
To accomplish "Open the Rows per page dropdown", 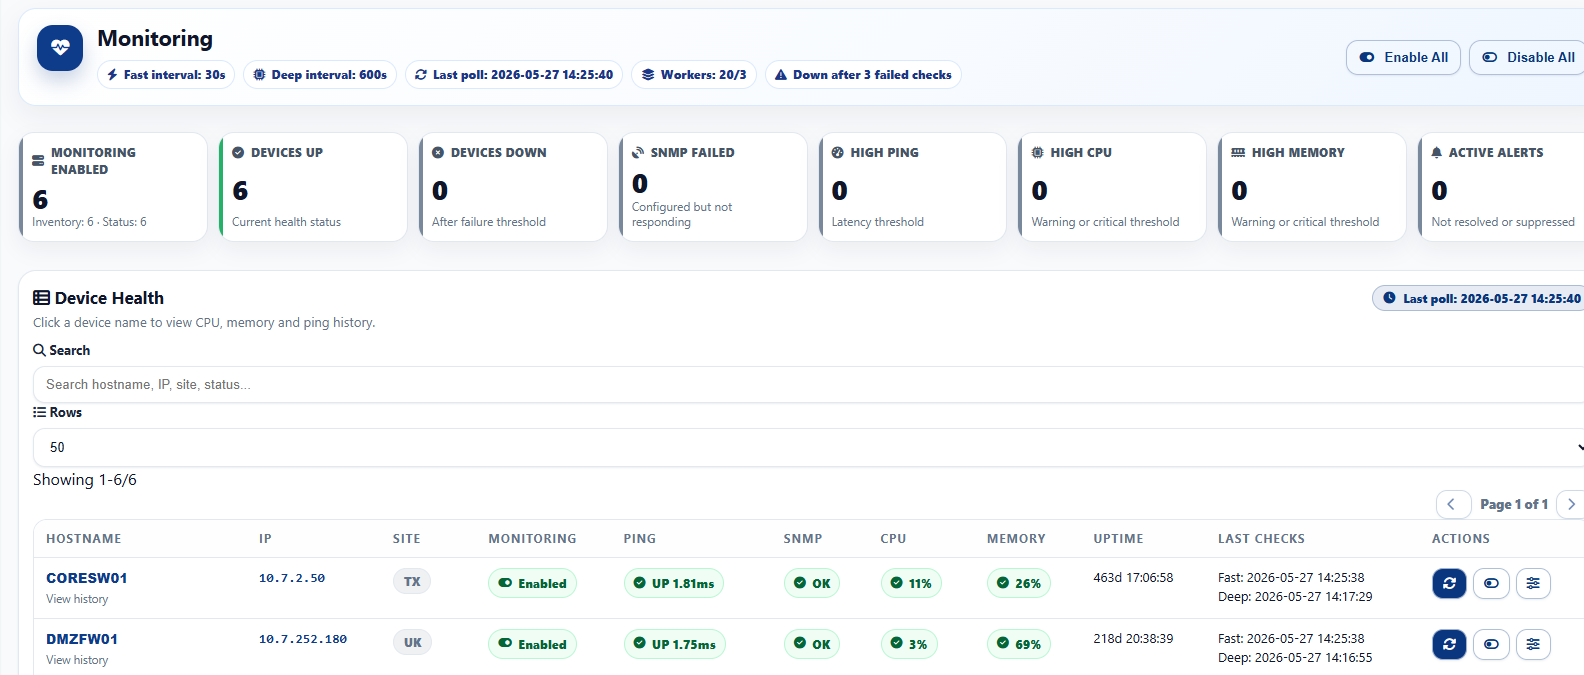I will click(808, 447).
